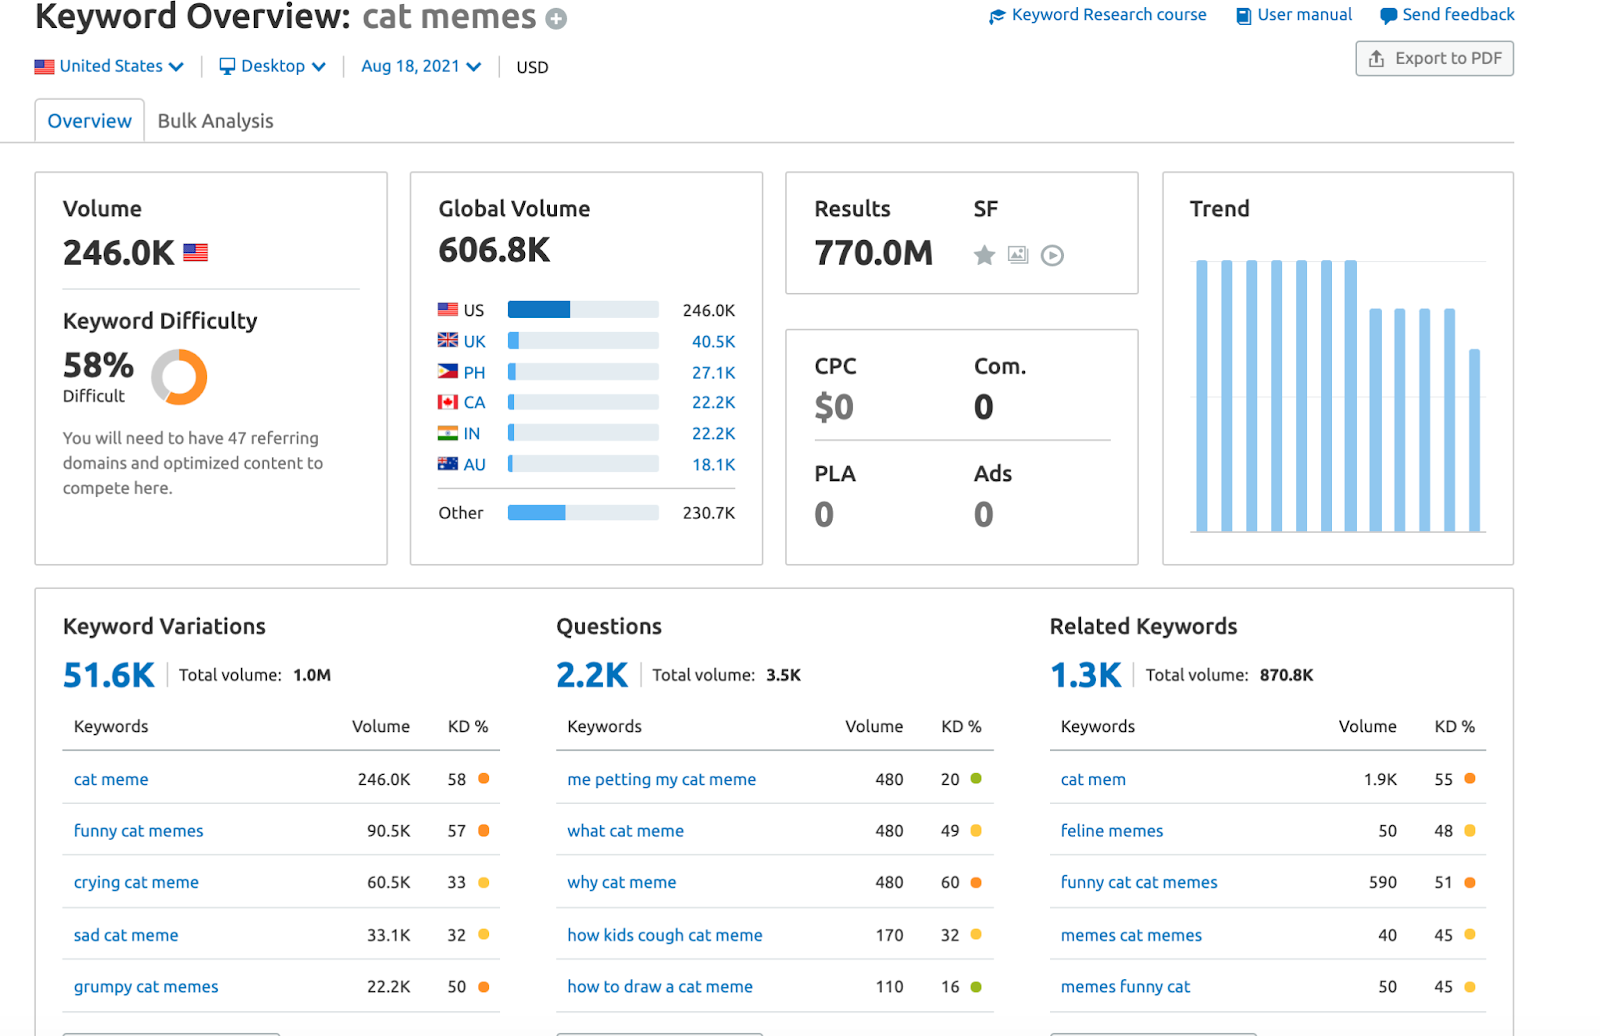Screen dimensions: 1600x1036
Task: Open the 51.6K keyword variations count
Action: (x=108, y=675)
